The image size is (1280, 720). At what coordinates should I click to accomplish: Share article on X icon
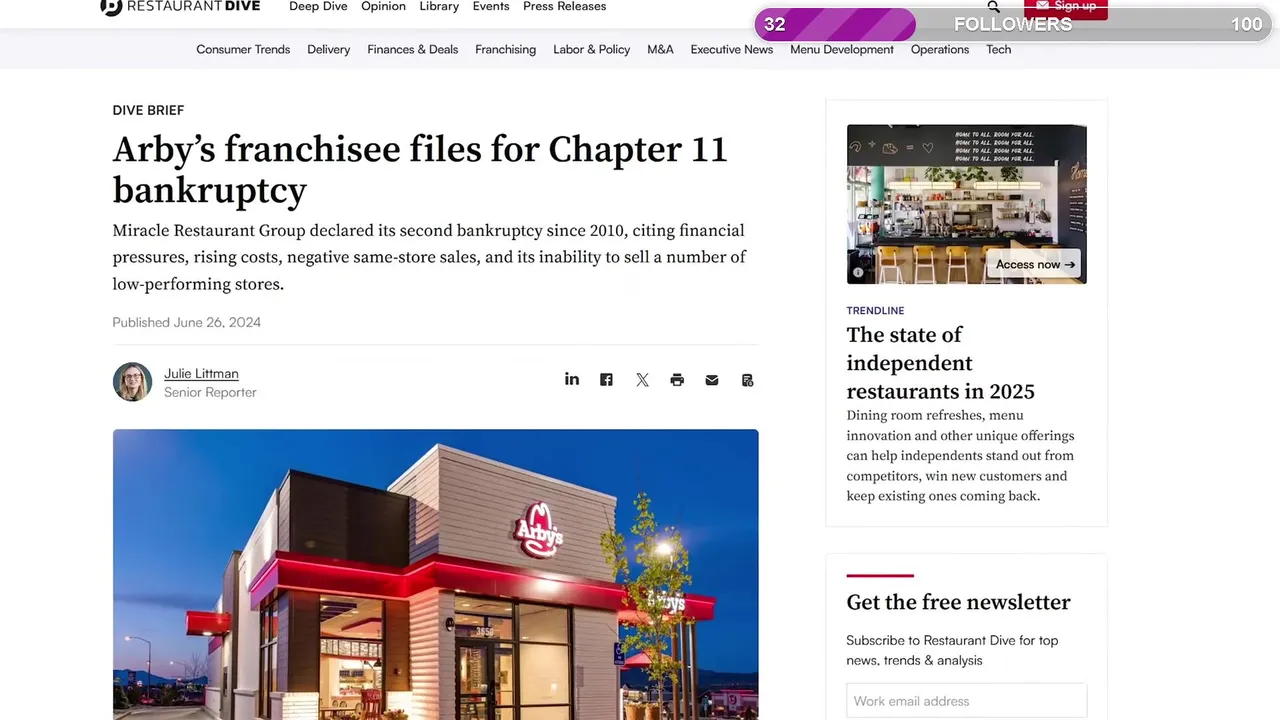(x=642, y=380)
